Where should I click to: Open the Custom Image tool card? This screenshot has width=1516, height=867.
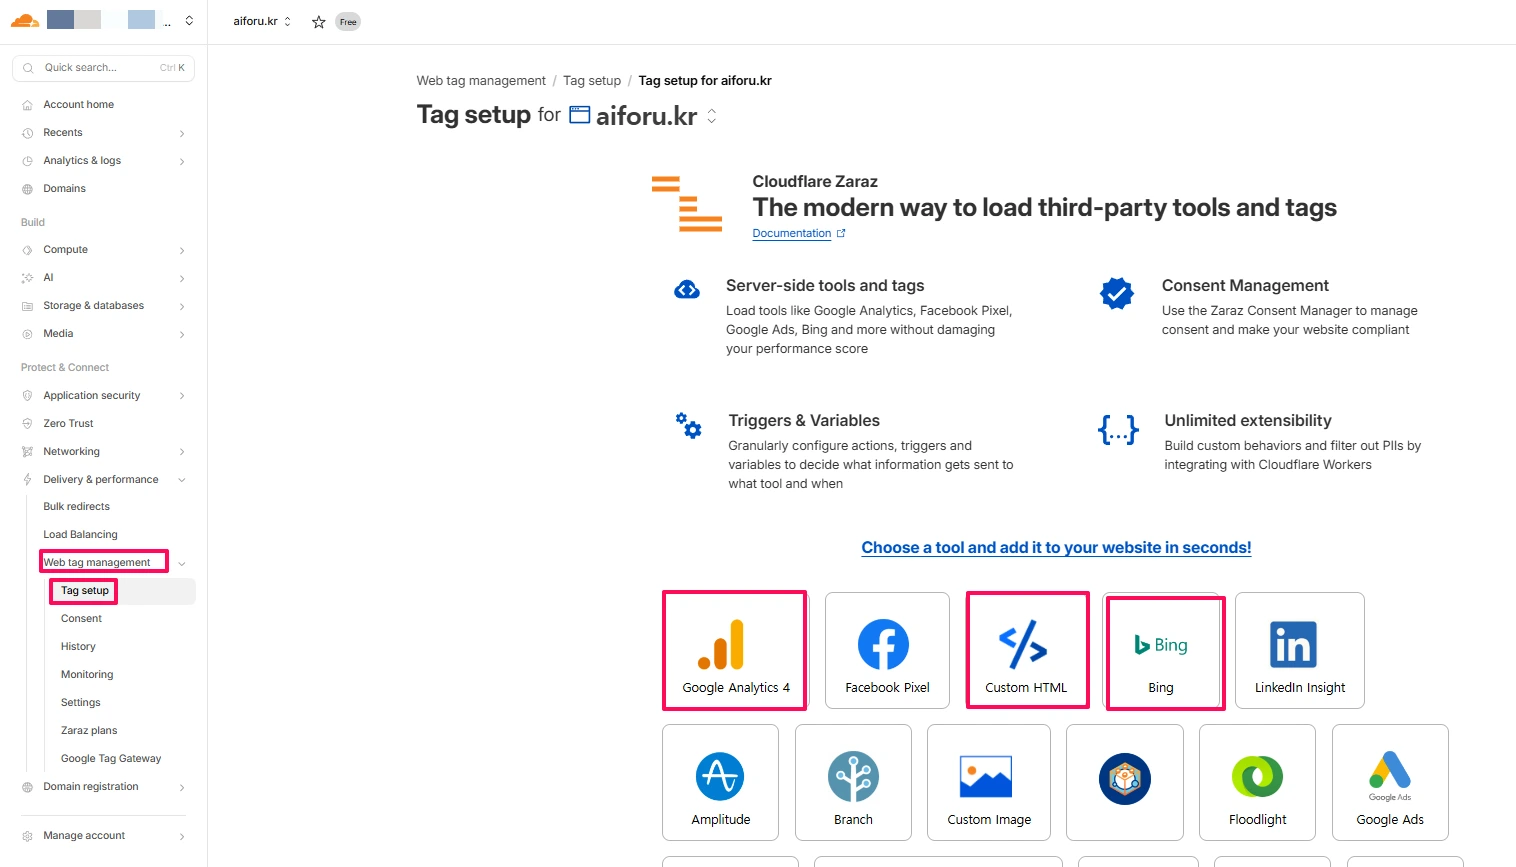[988, 782]
